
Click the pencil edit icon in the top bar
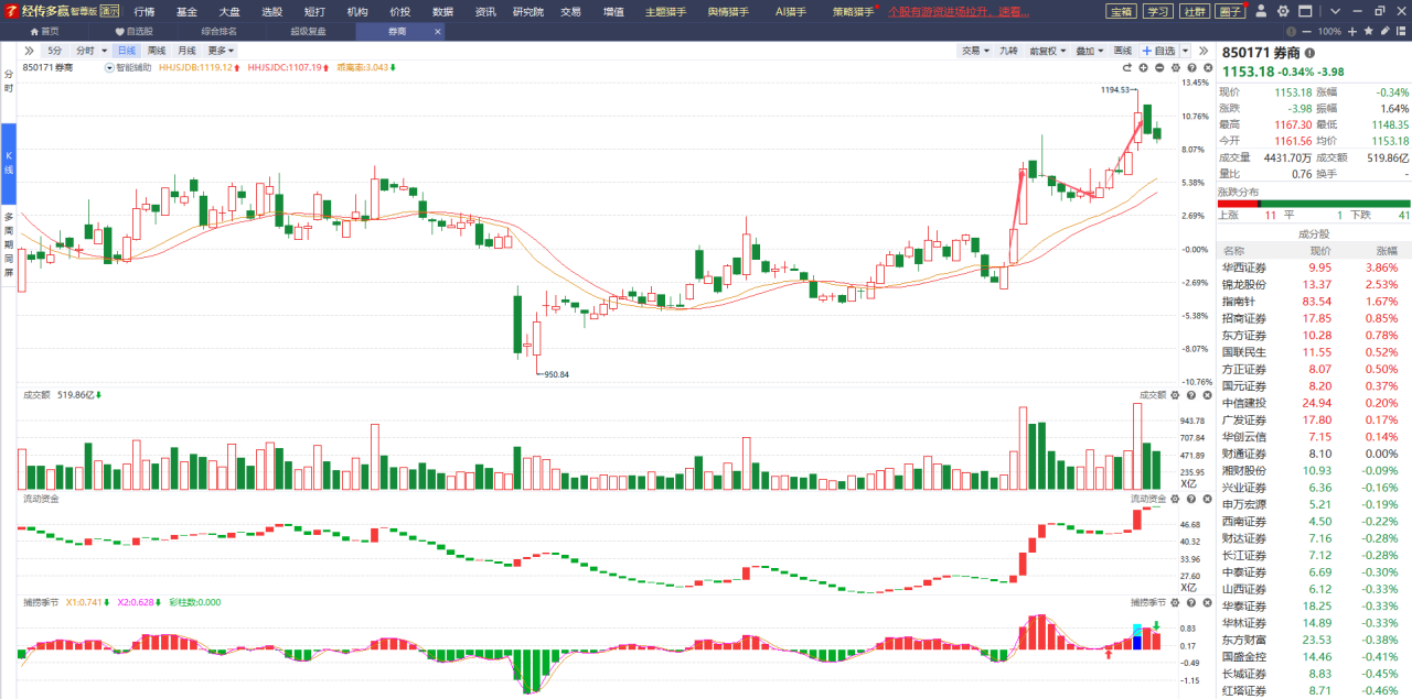(1385, 31)
